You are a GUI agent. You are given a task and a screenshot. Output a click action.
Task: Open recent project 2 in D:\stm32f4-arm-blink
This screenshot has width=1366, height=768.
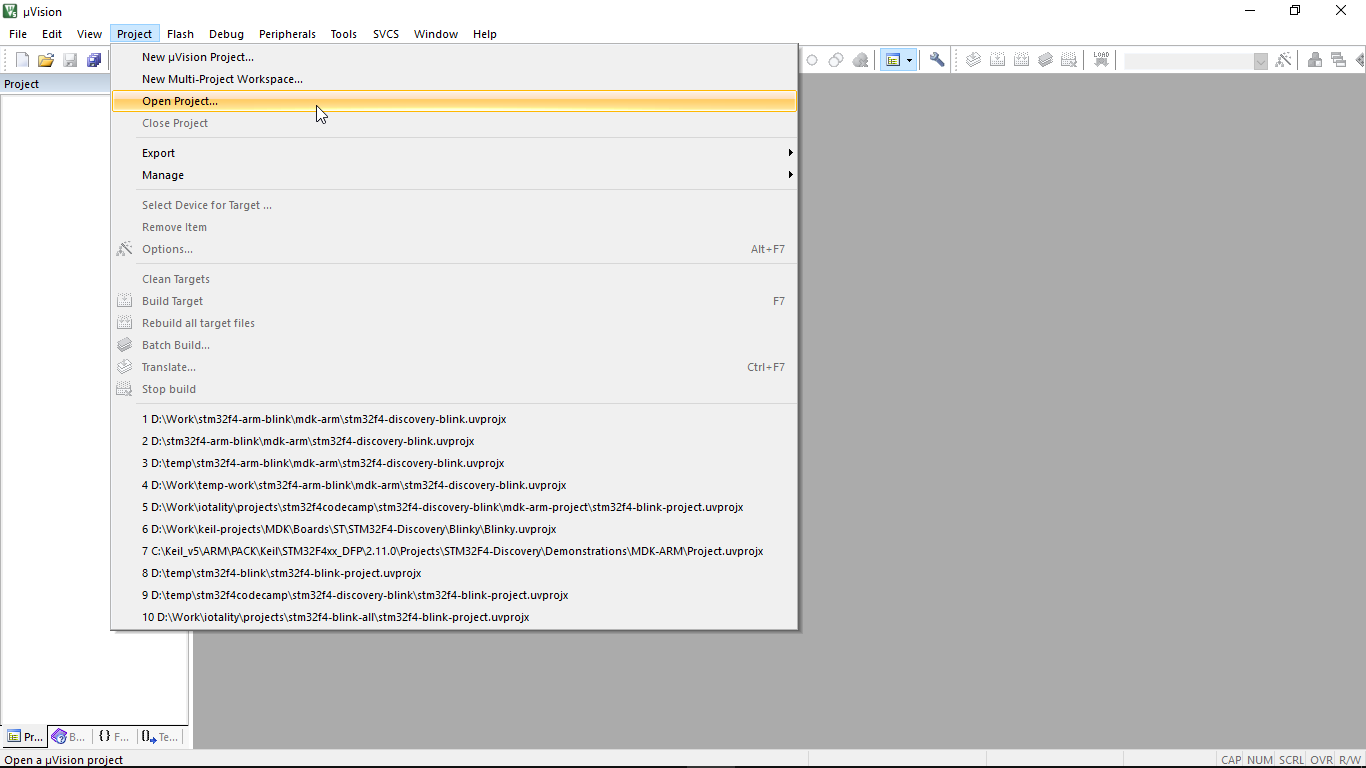click(x=454, y=441)
